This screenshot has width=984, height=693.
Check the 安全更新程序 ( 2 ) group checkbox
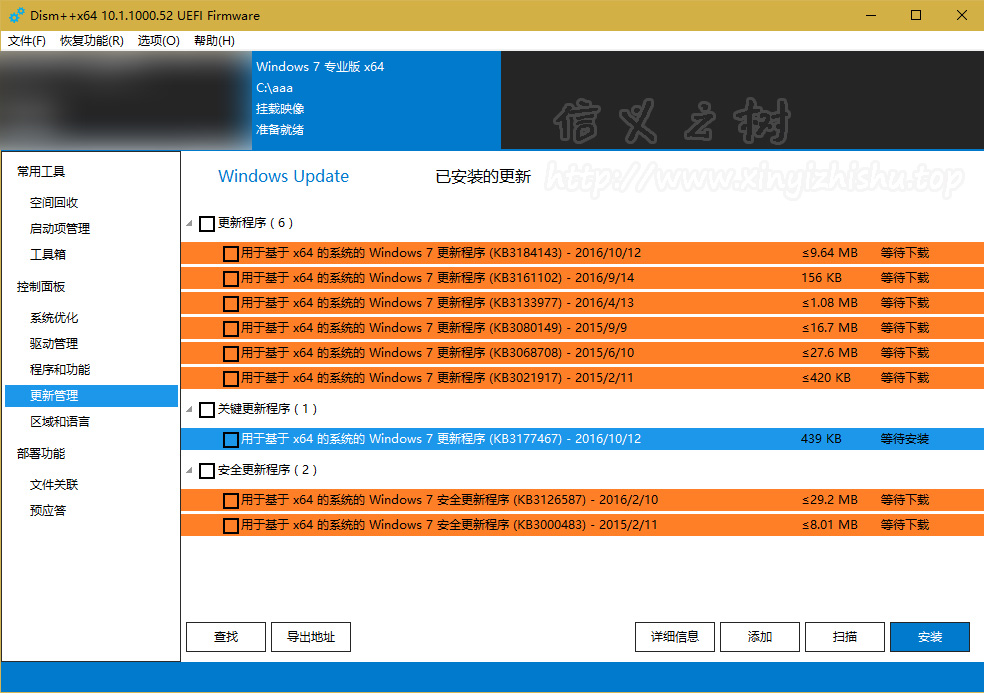[x=209, y=469]
